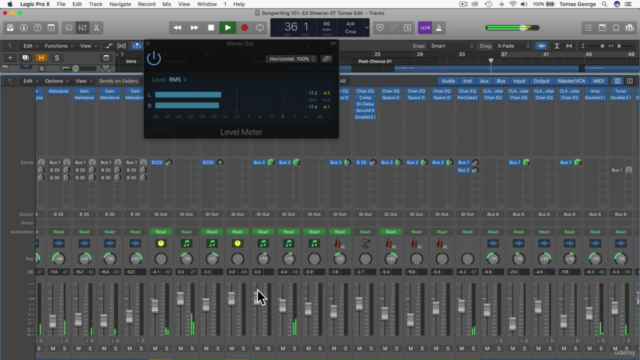Click the playhead marker in the ruler
Image resolution: width=640 pixels, height=360 pixels.
tap(491, 60)
